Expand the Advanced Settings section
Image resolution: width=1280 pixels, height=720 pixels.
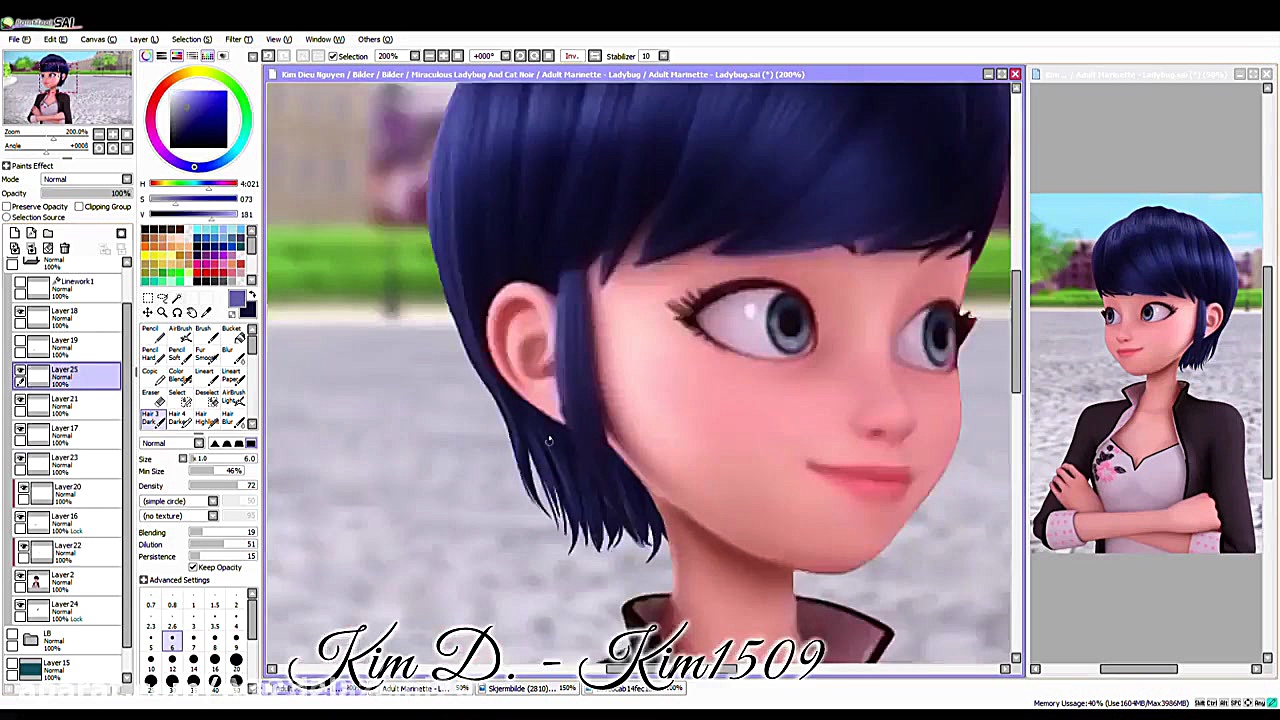[x=144, y=580]
